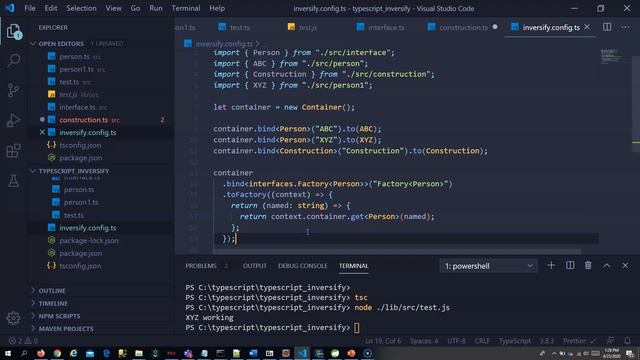Switch to the interface.ts editor tab

pyautogui.click(x=386, y=27)
